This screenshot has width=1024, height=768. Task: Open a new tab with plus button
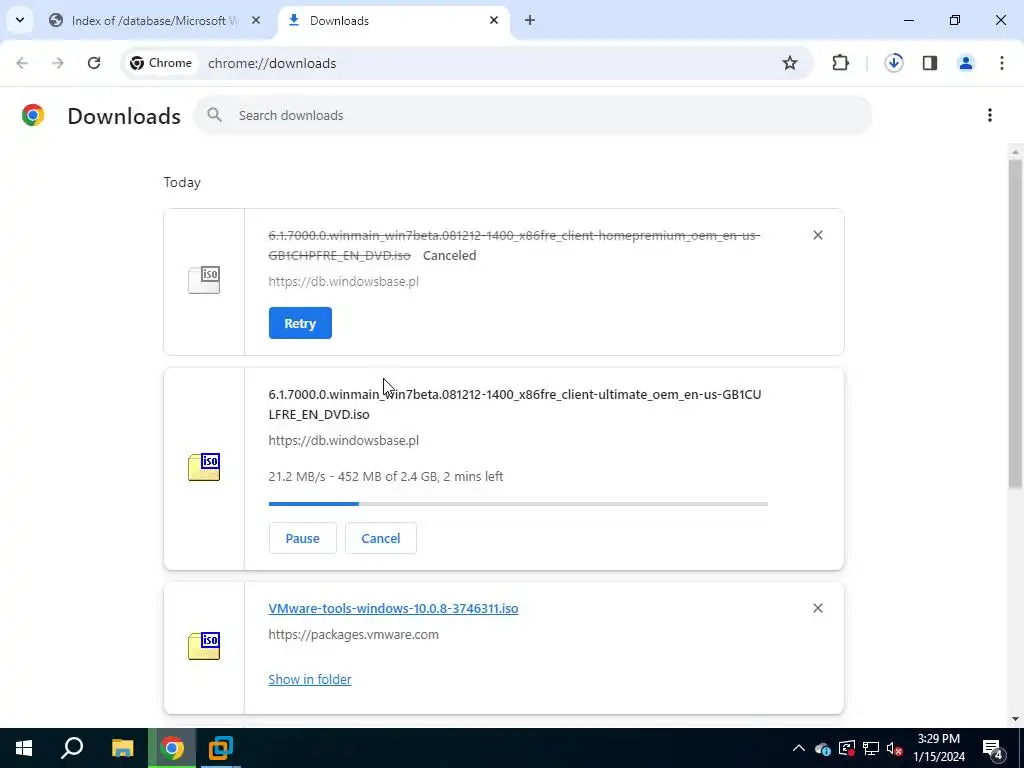[x=530, y=20]
